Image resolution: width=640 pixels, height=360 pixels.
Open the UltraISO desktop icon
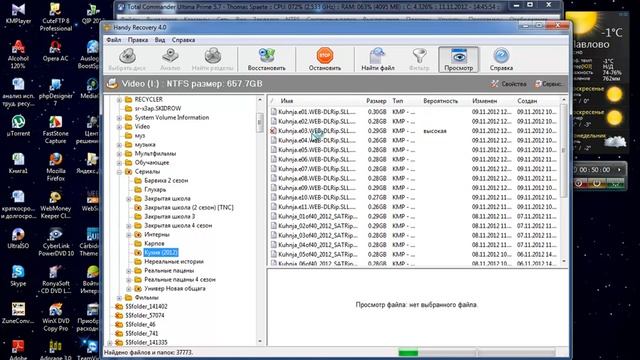18,238
